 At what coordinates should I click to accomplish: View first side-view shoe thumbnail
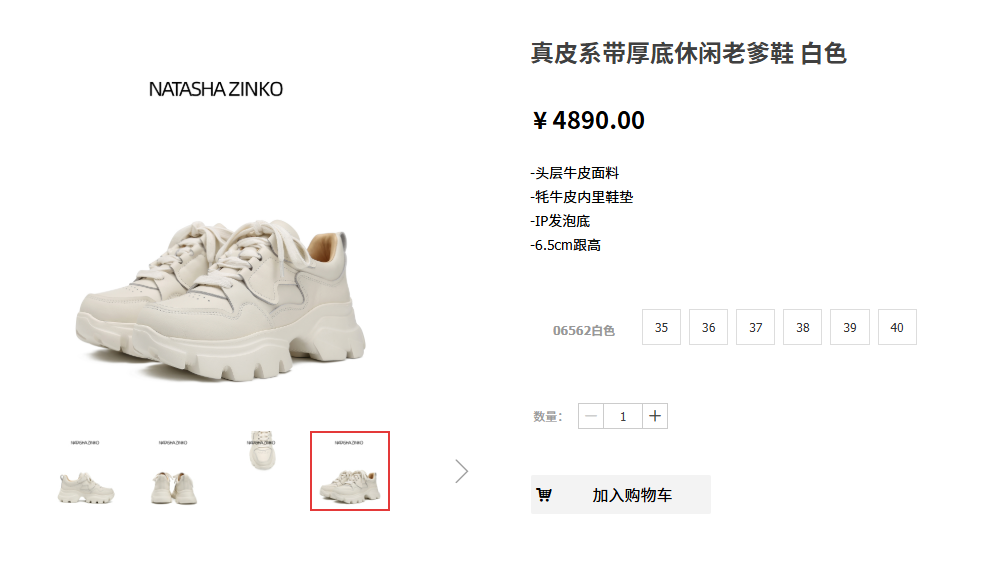85,471
